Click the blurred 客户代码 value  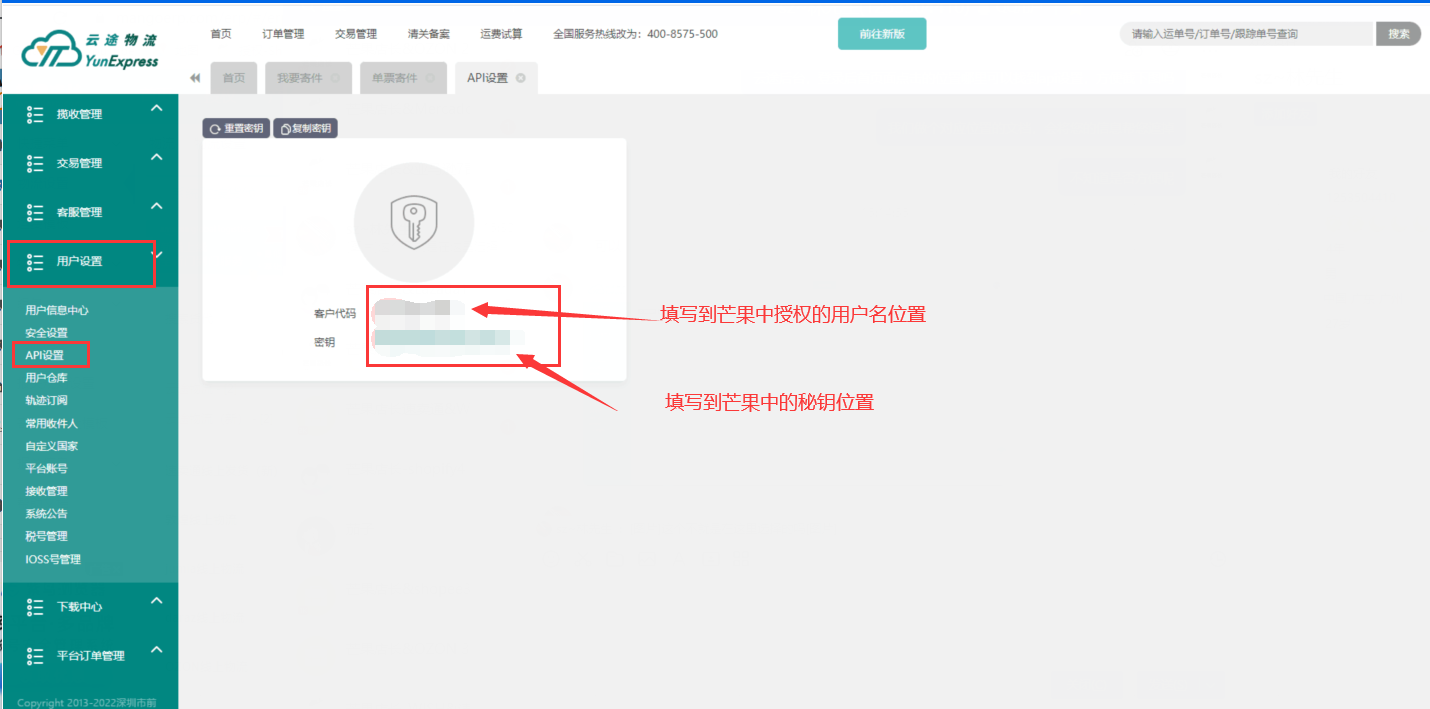pyautogui.click(x=420, y=311)
